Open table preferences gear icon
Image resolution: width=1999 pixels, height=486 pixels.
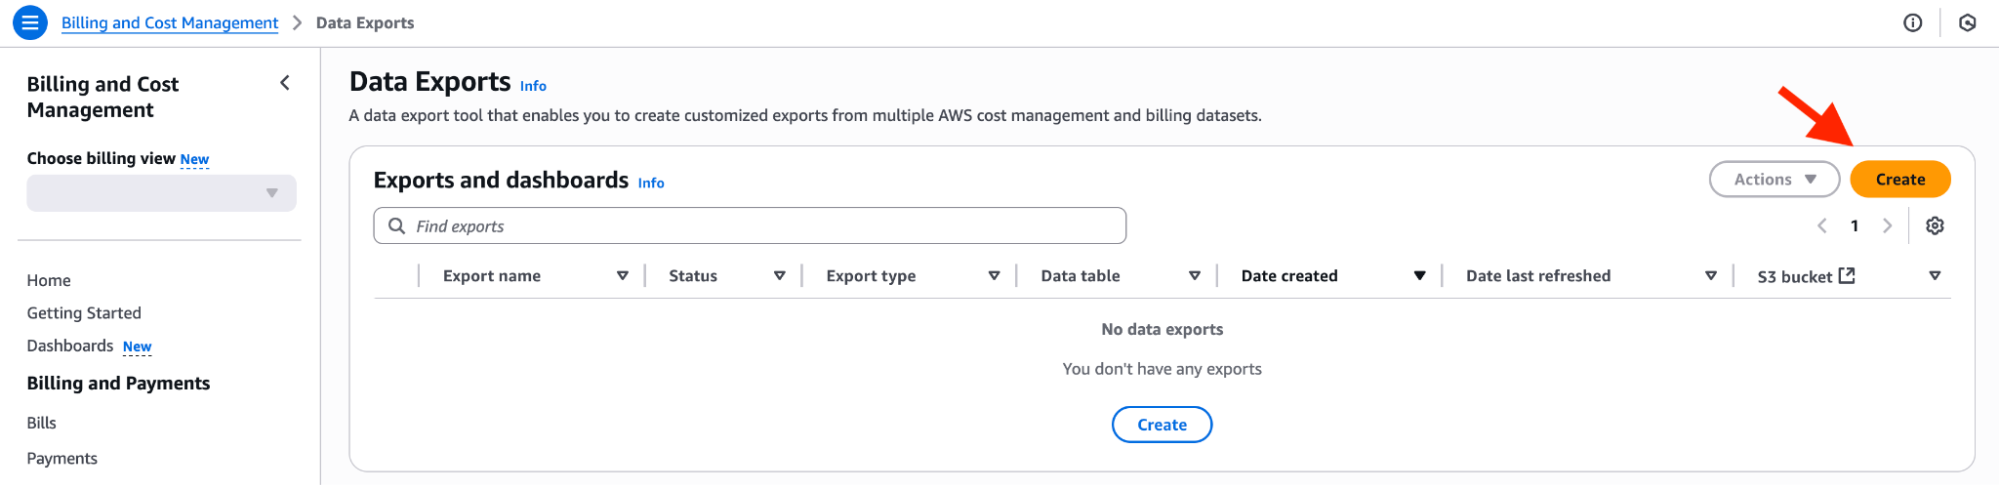(x=1935, y=226)
